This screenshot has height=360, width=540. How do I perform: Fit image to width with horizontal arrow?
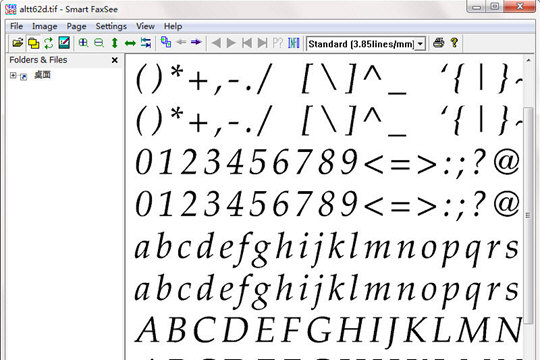pyautogui.click(x=130, y=43)
